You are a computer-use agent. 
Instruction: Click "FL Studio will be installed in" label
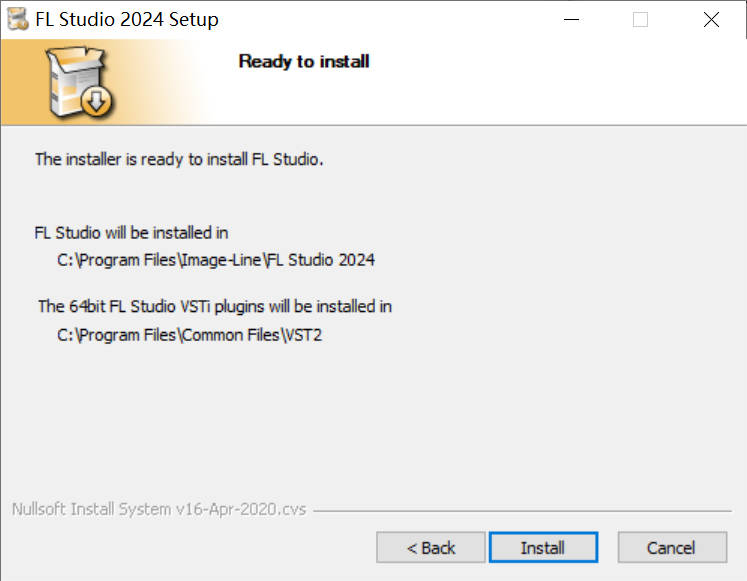point(131,233)
